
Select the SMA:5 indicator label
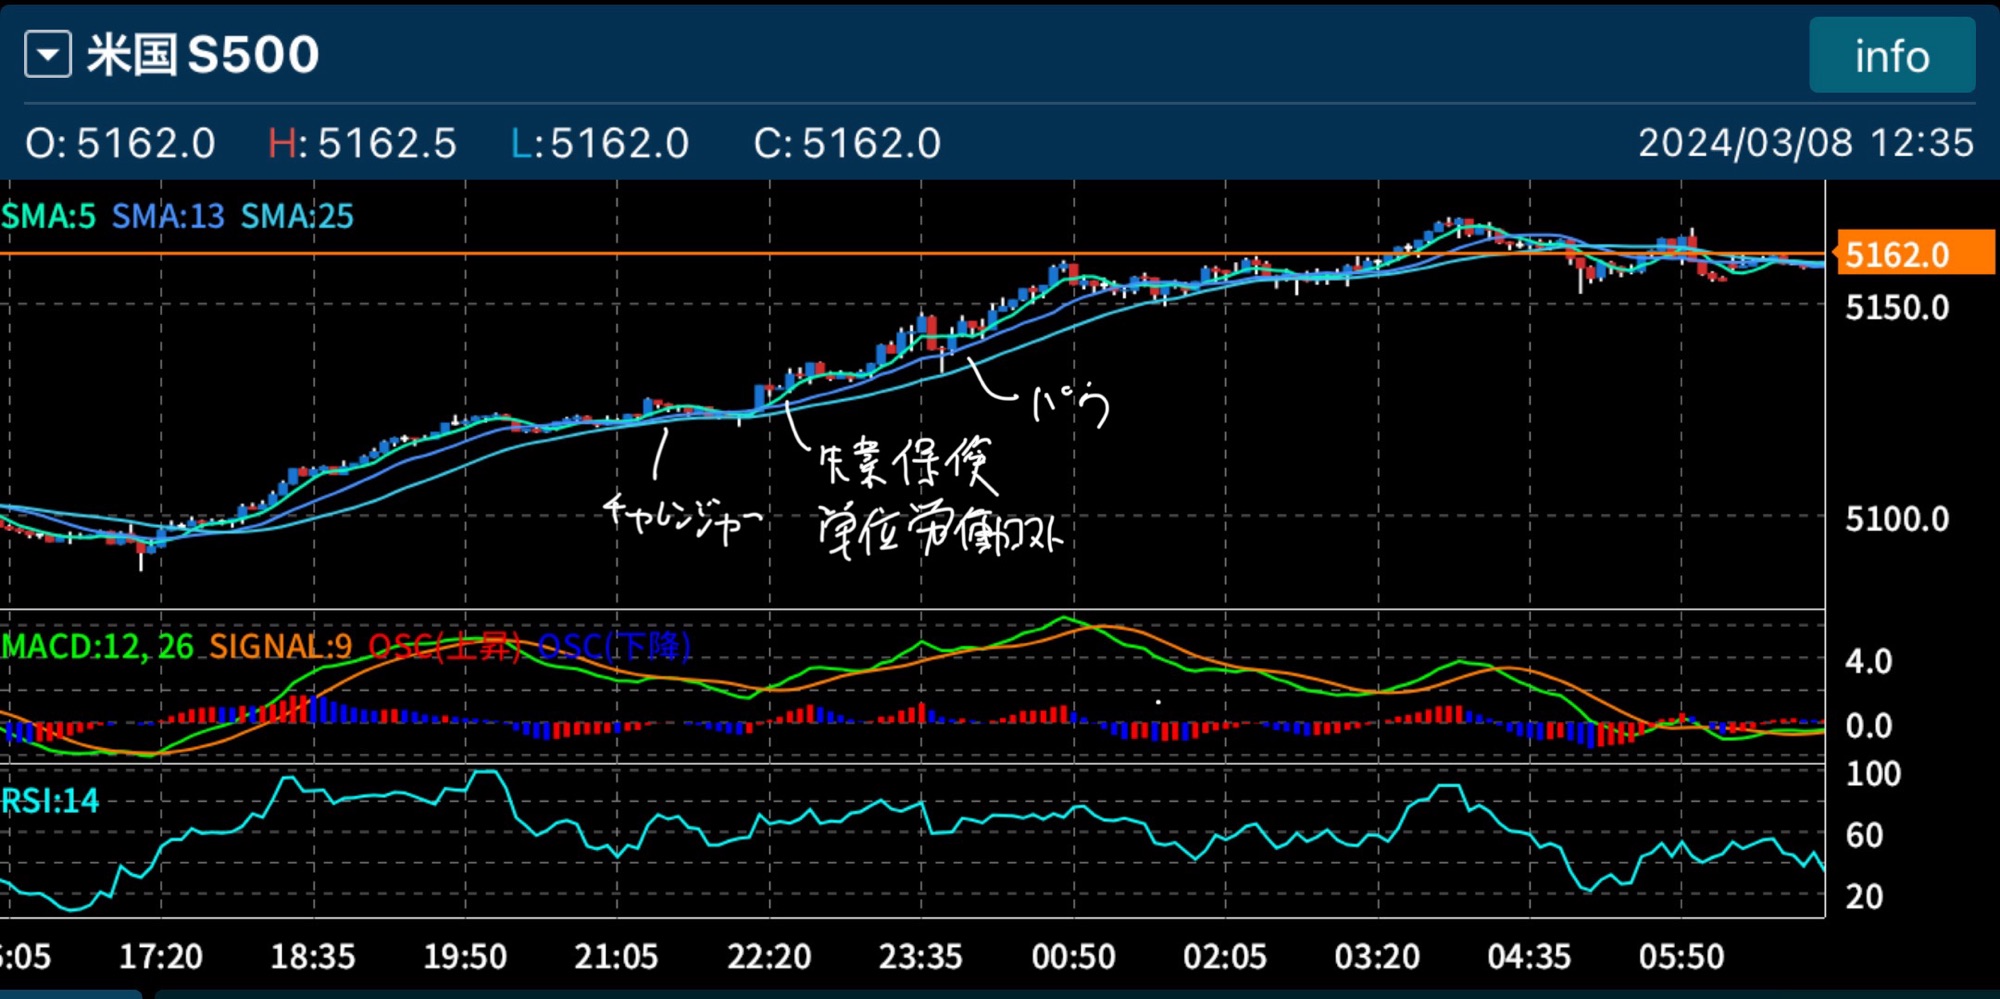pos(49,216)
